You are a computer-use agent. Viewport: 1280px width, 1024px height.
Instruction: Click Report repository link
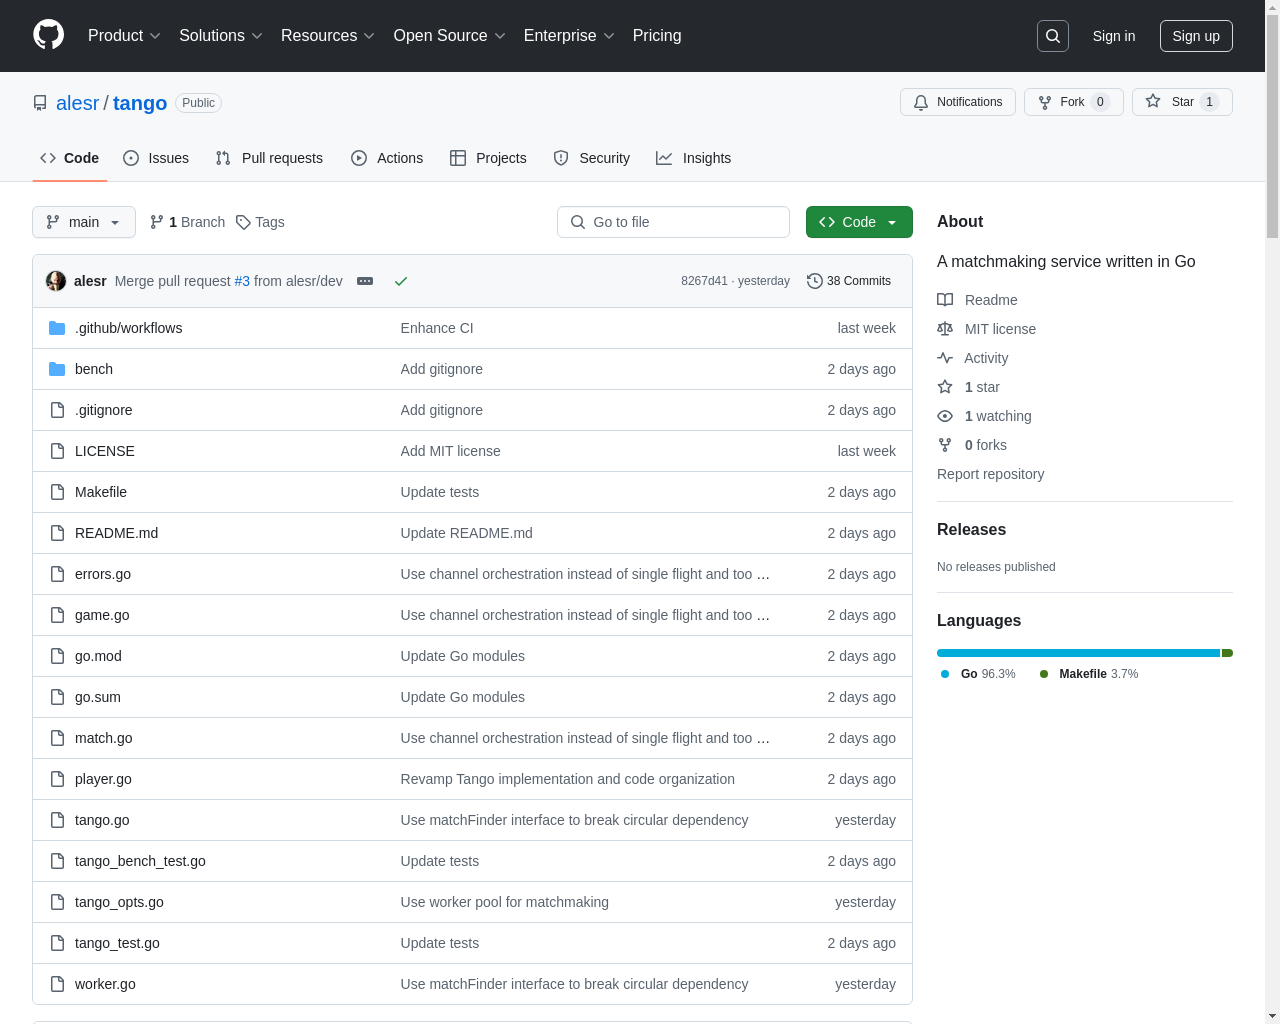click(990, 474)
